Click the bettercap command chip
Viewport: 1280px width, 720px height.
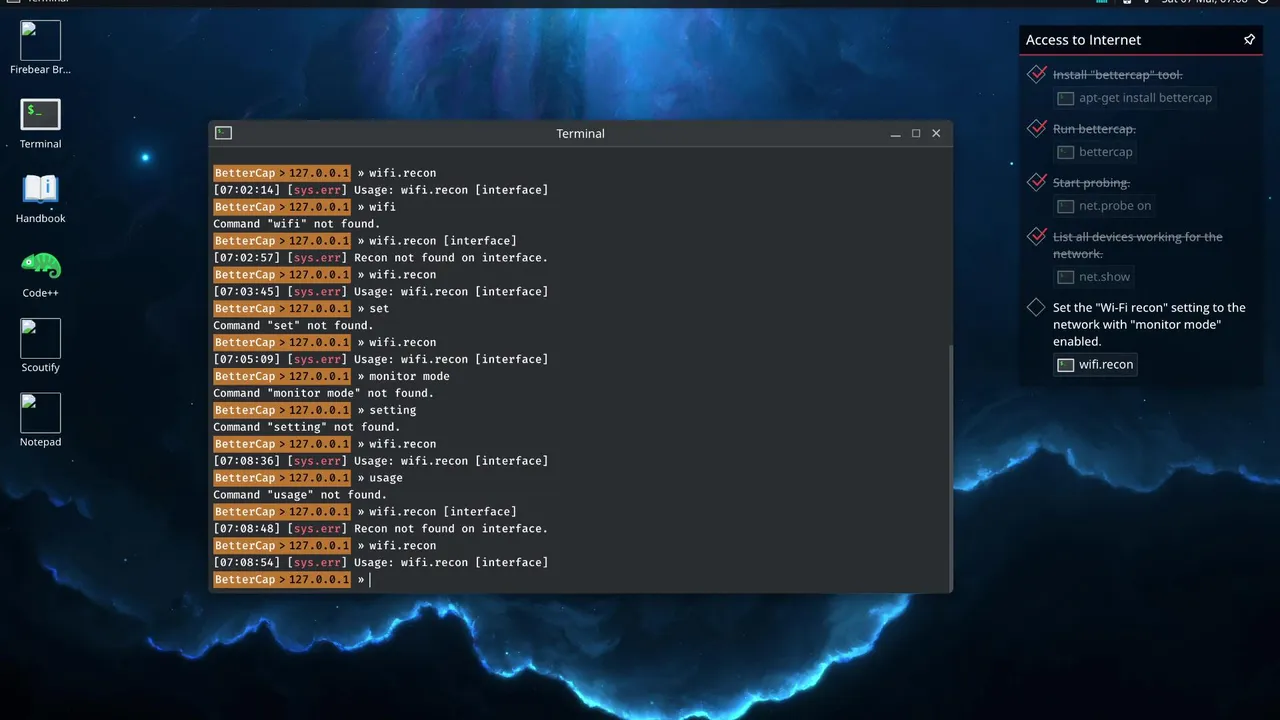1096,152
